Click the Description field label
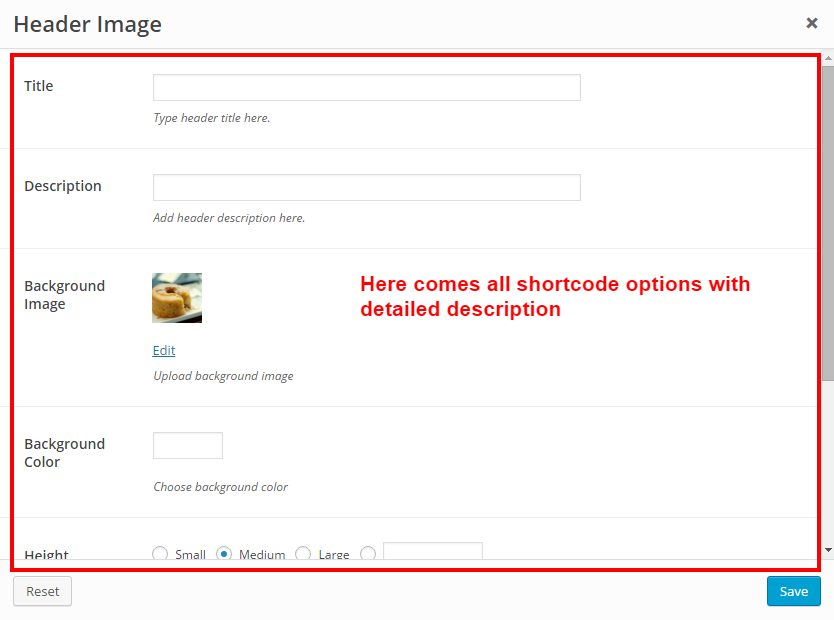Viewport: 834px width, 620px height. (63, 186)
